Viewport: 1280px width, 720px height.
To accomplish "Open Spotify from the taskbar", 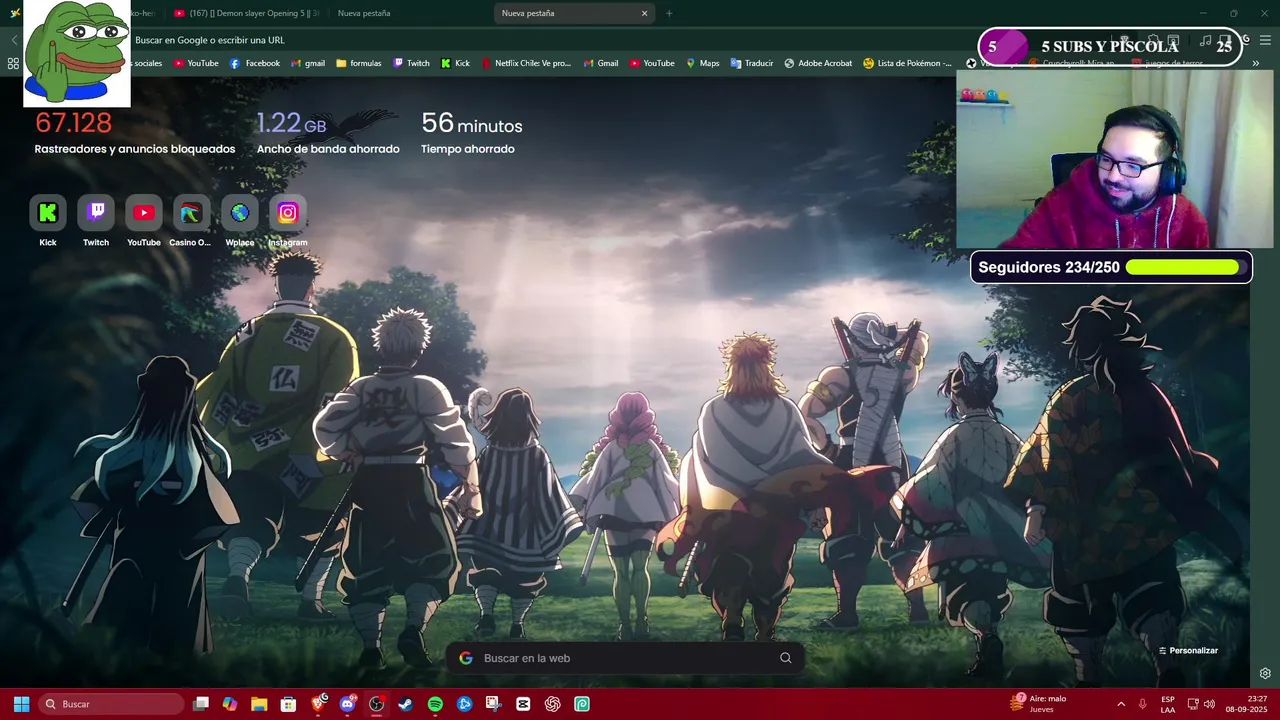I will (435, 704).
